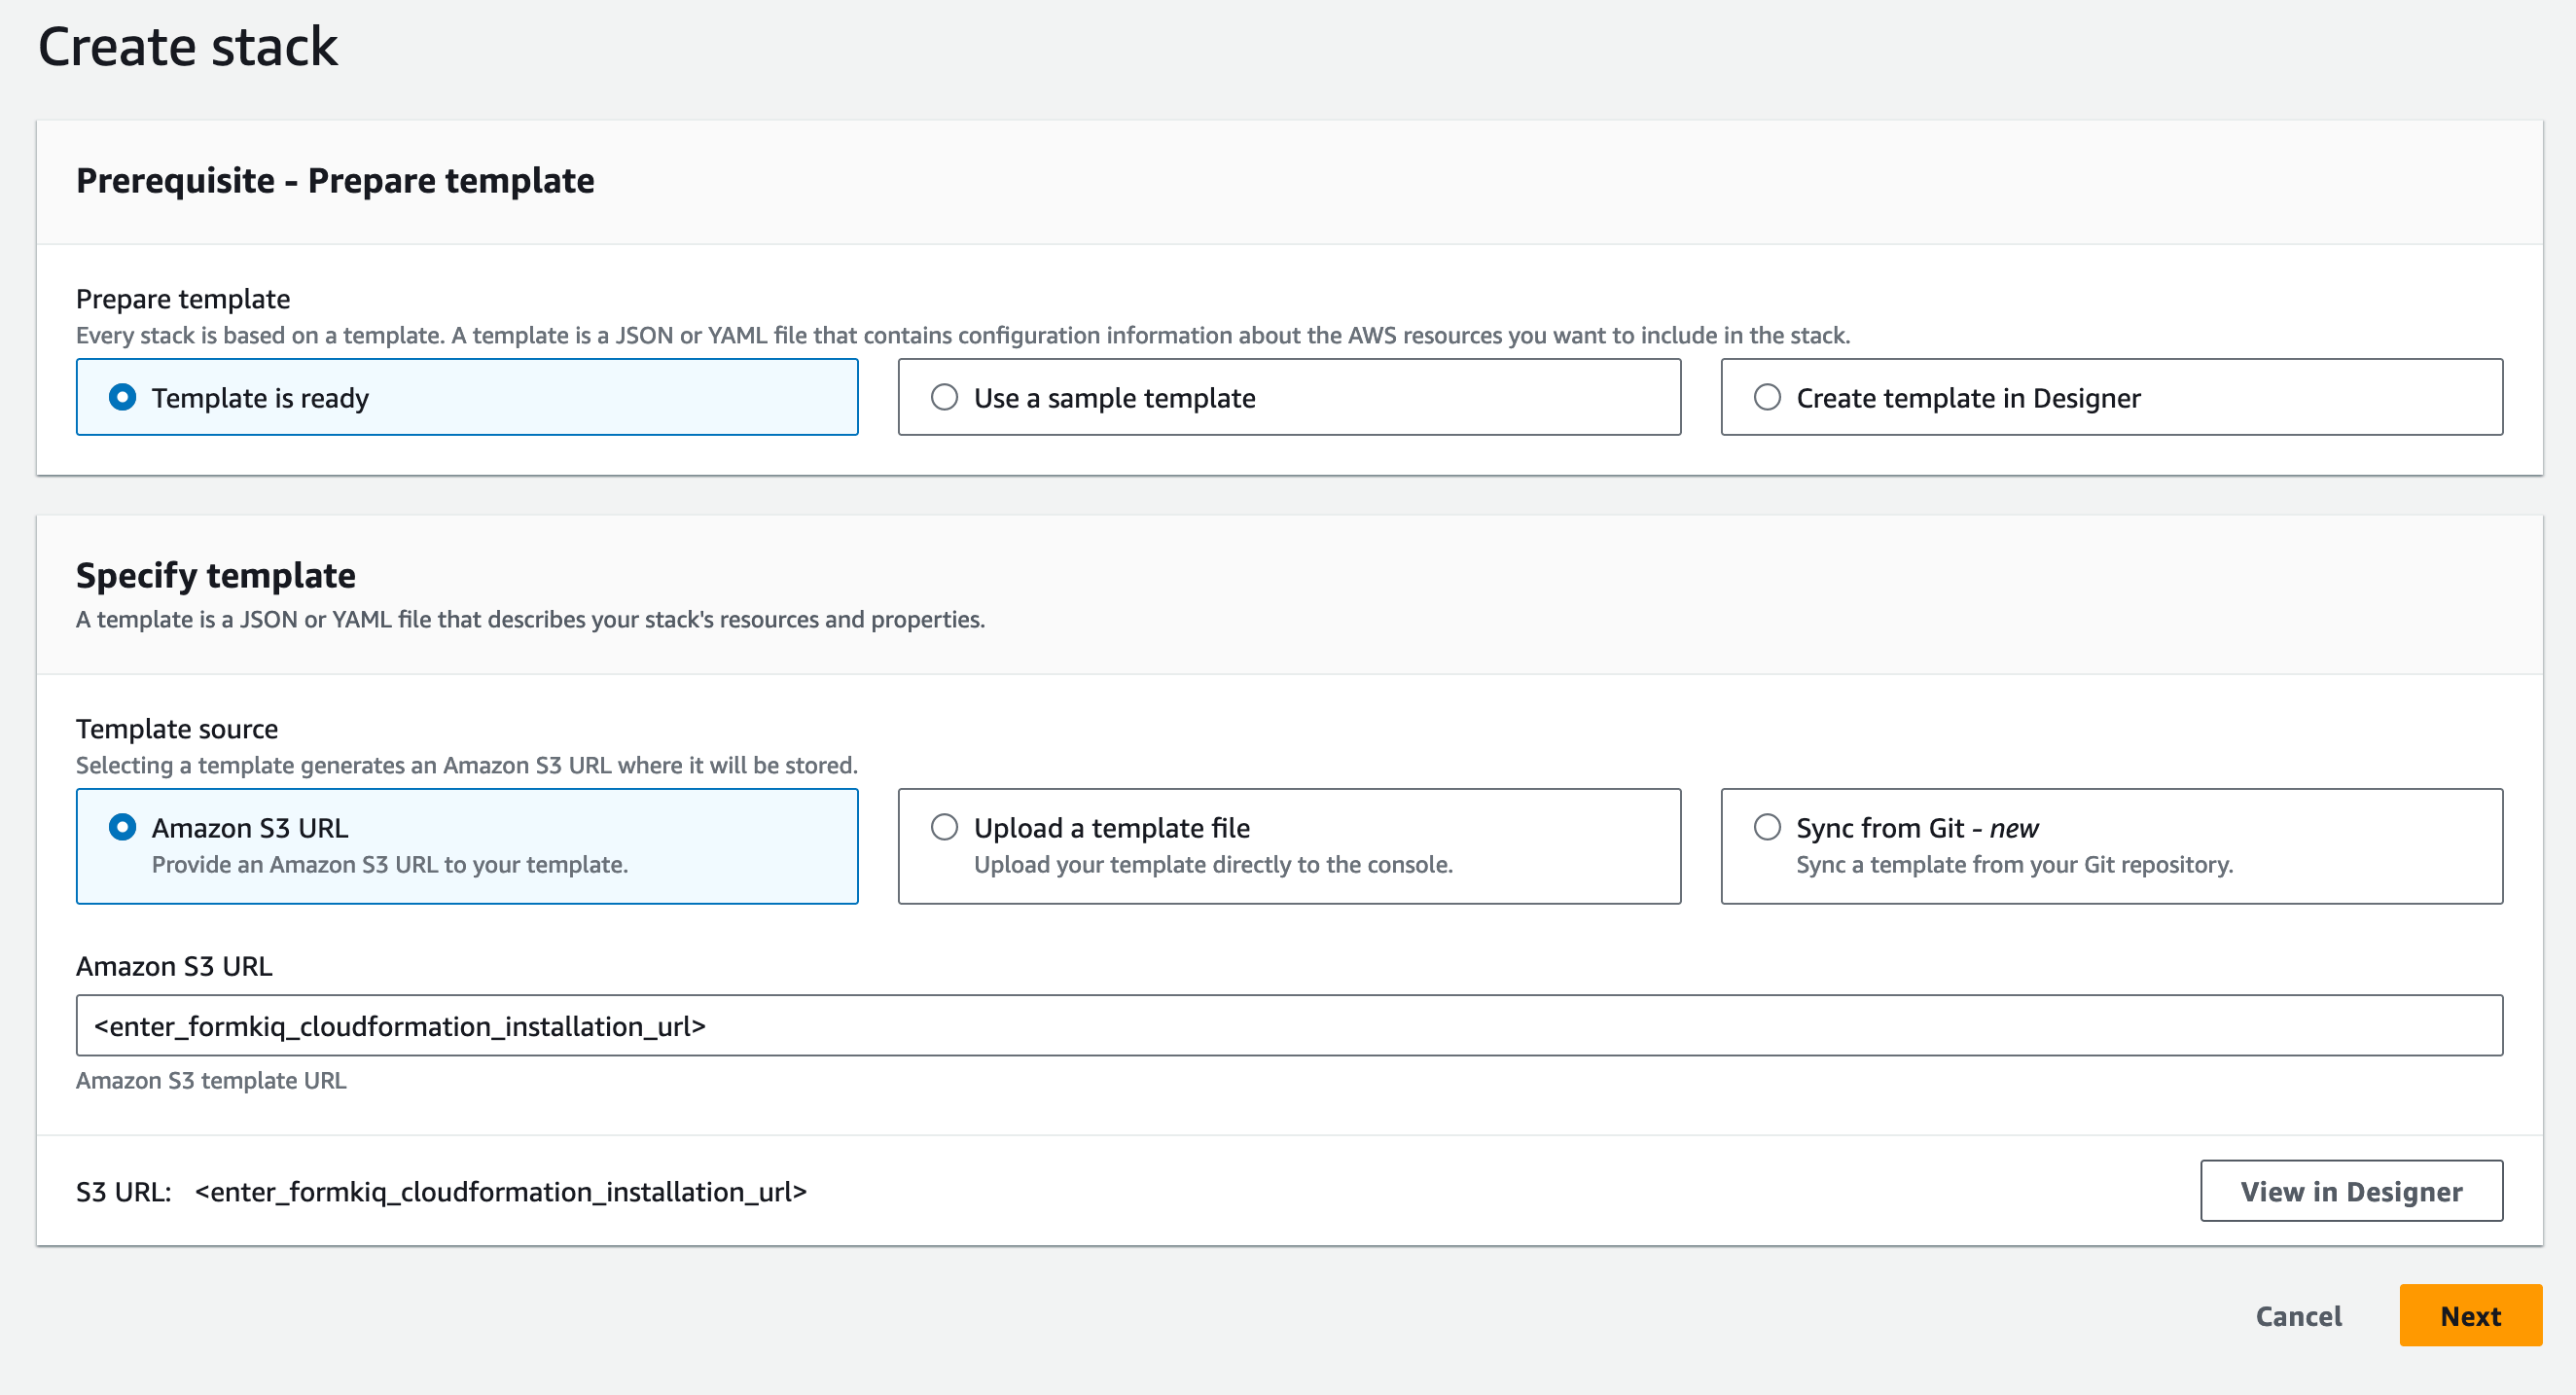
Task: Click the 'Prepare template' field label
Action: (183, 299)
